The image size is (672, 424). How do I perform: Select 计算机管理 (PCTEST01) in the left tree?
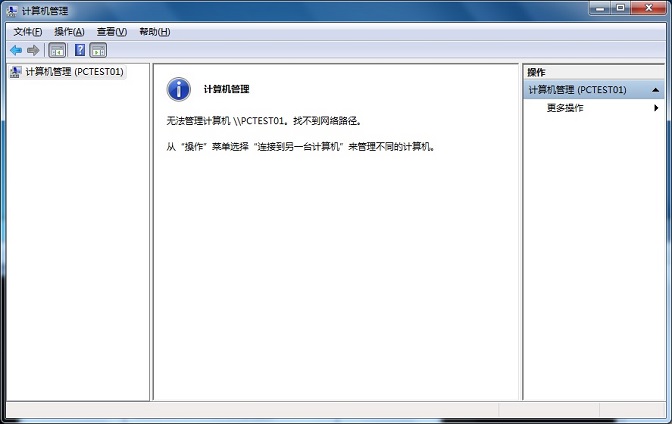pyautogui.click(x=74, y=72)
